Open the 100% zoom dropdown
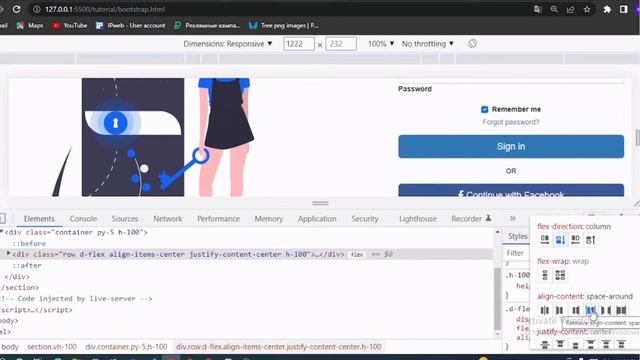This screenshot has width=640, height=360. click(x=381, y=44)
